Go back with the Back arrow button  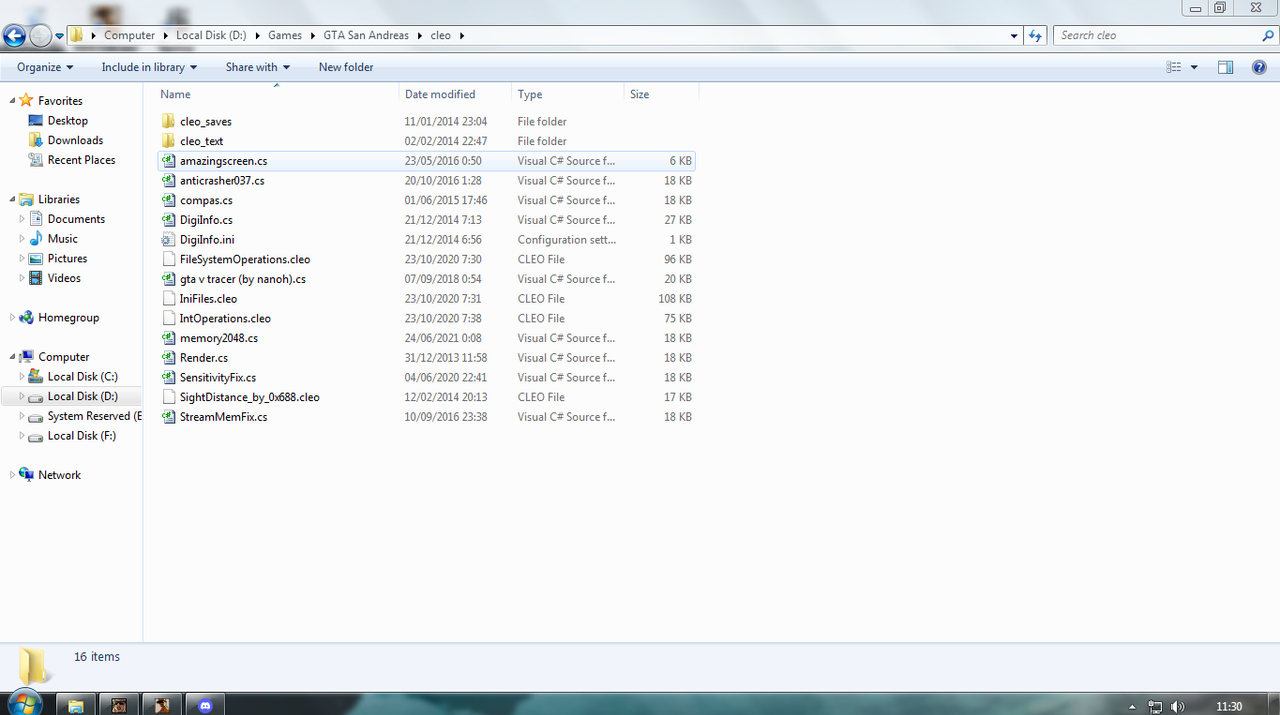click(14, 36)
